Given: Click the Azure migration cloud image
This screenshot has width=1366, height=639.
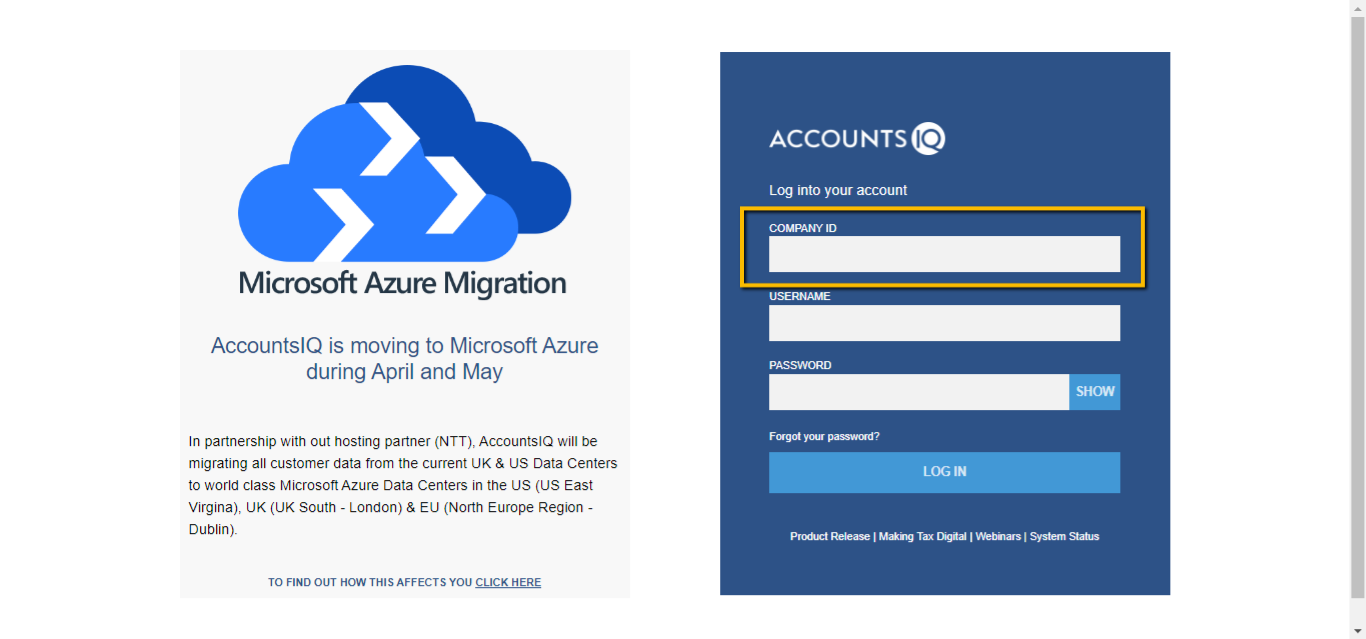Looking at the screenshot, I should pyautogui.click(x=404, y=164).
